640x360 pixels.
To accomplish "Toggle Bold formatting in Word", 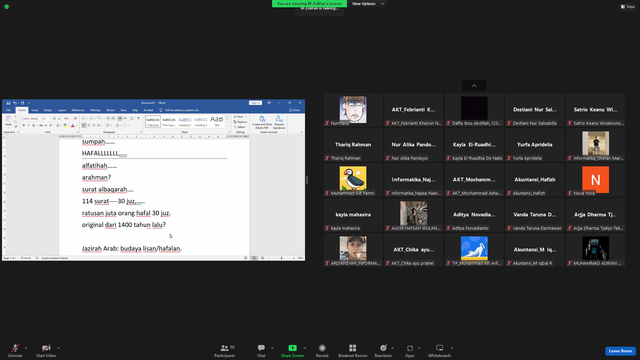I will 24,125.
